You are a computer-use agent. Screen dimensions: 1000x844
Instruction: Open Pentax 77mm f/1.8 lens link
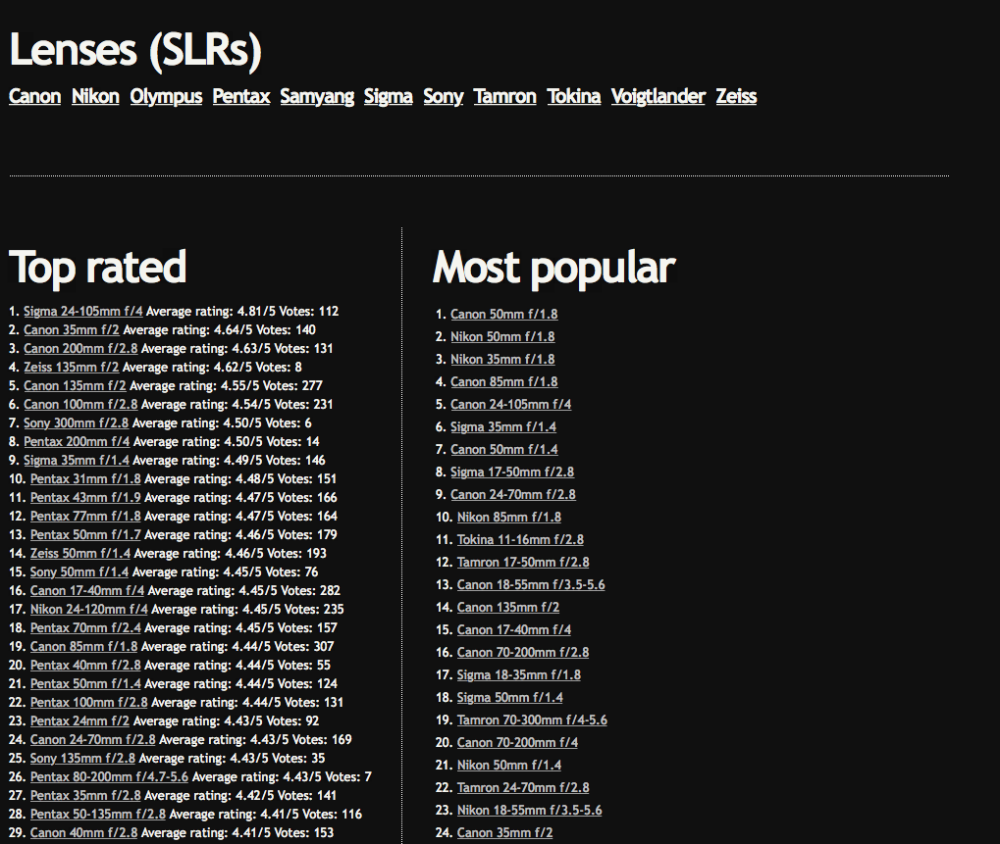pyautogui.click(x=85, y=516)
